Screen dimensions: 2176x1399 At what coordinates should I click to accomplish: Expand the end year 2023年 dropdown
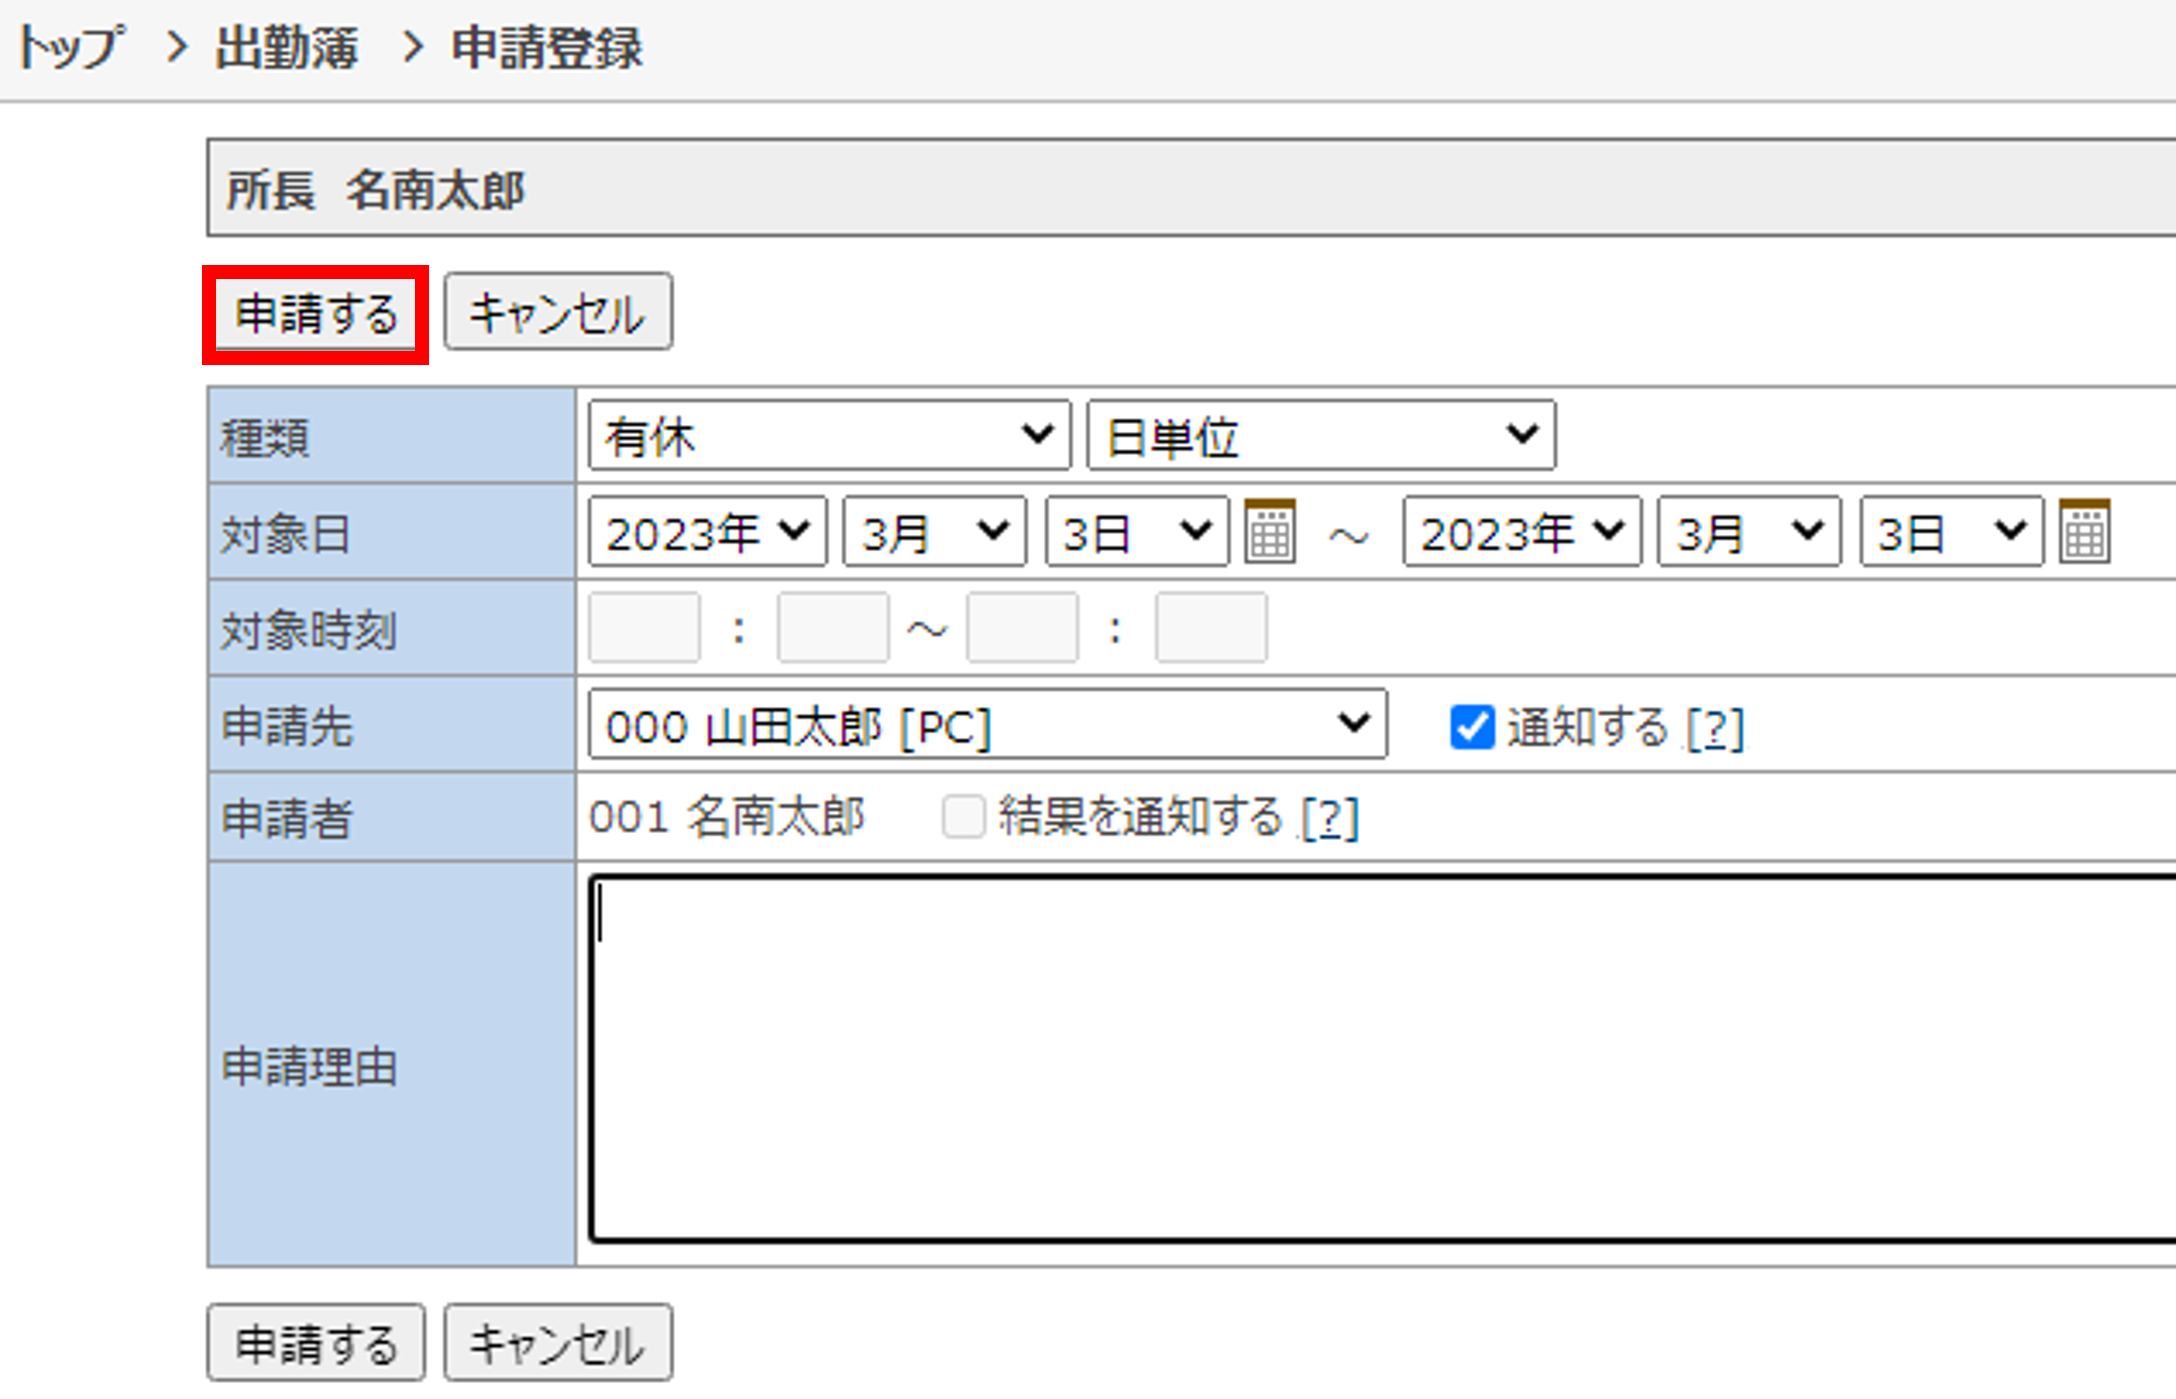point(1521,532)
